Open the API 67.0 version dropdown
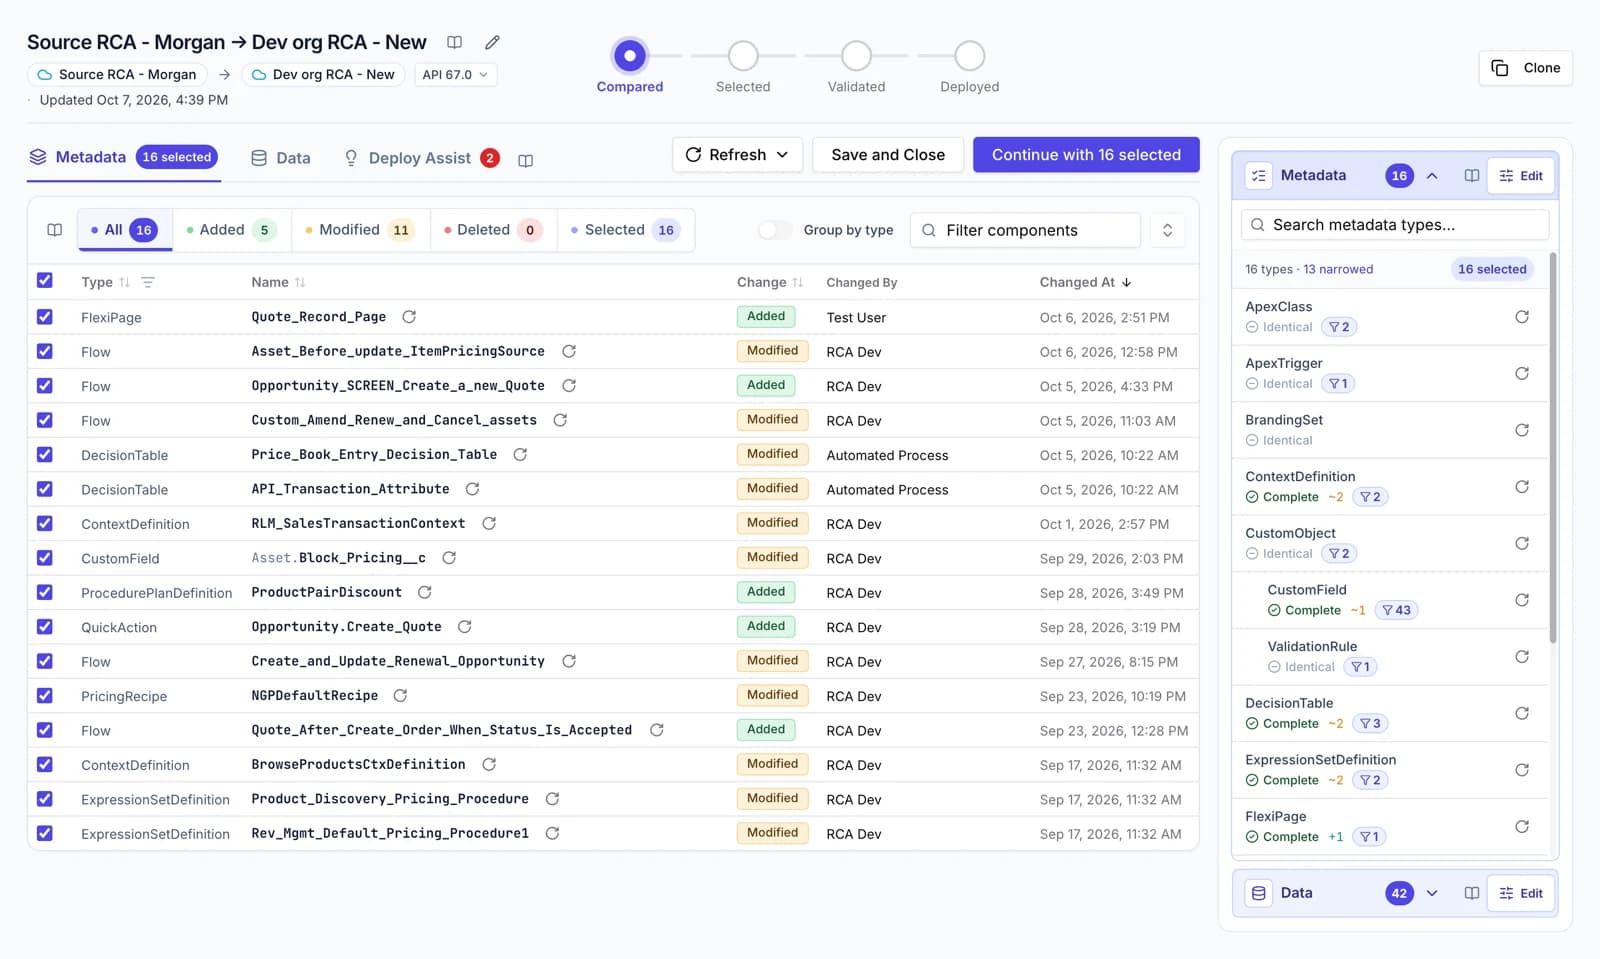 (456, 75)
